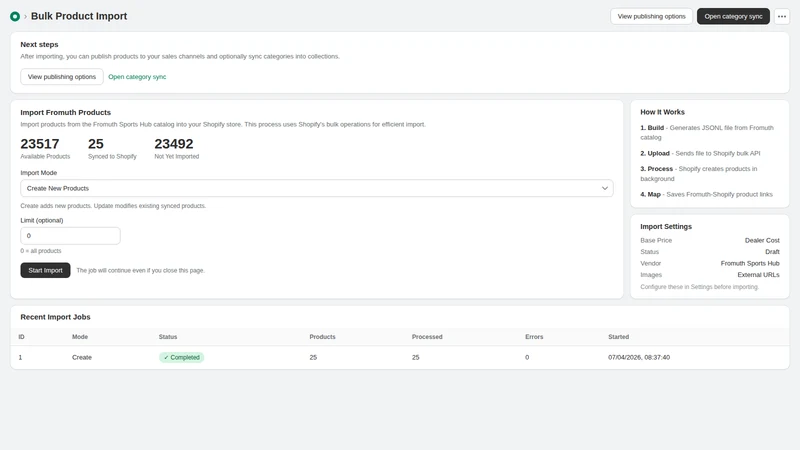Click the Products column header
This screenshot has width=800, height=450.
(x=322, y=337)
